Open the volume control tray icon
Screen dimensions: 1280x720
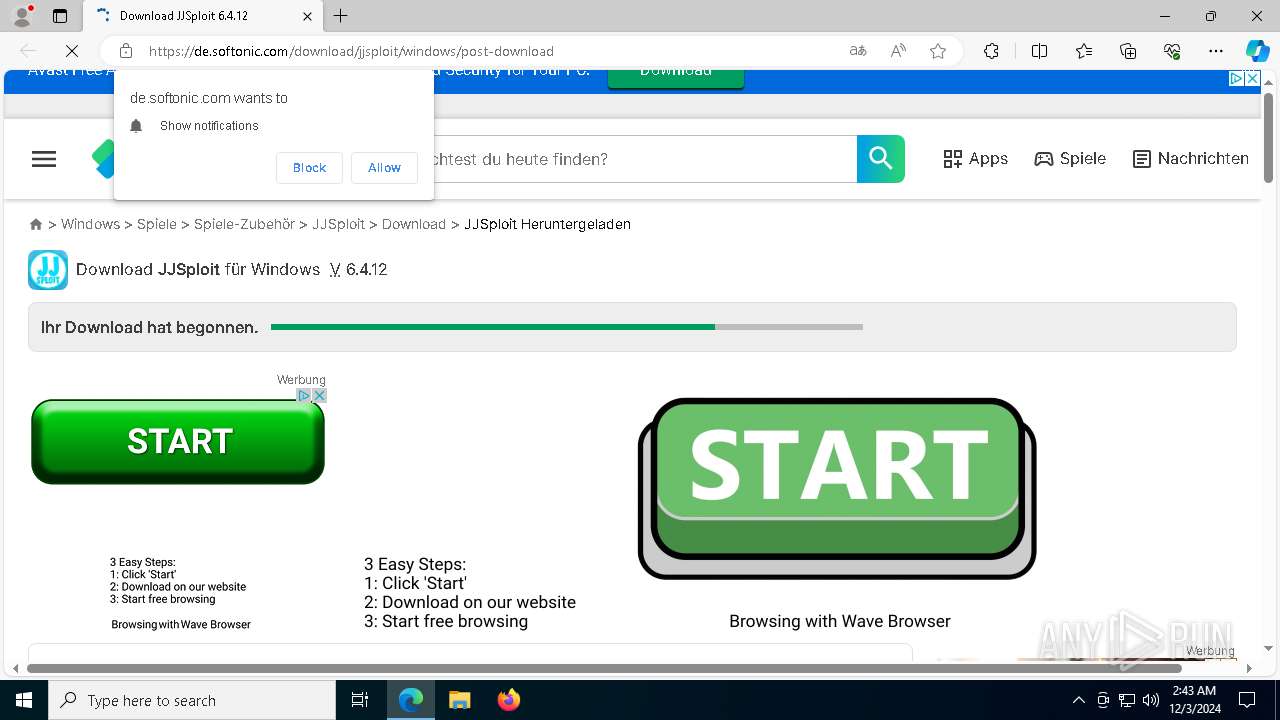pyautogui.click(x=1150, y=700)
